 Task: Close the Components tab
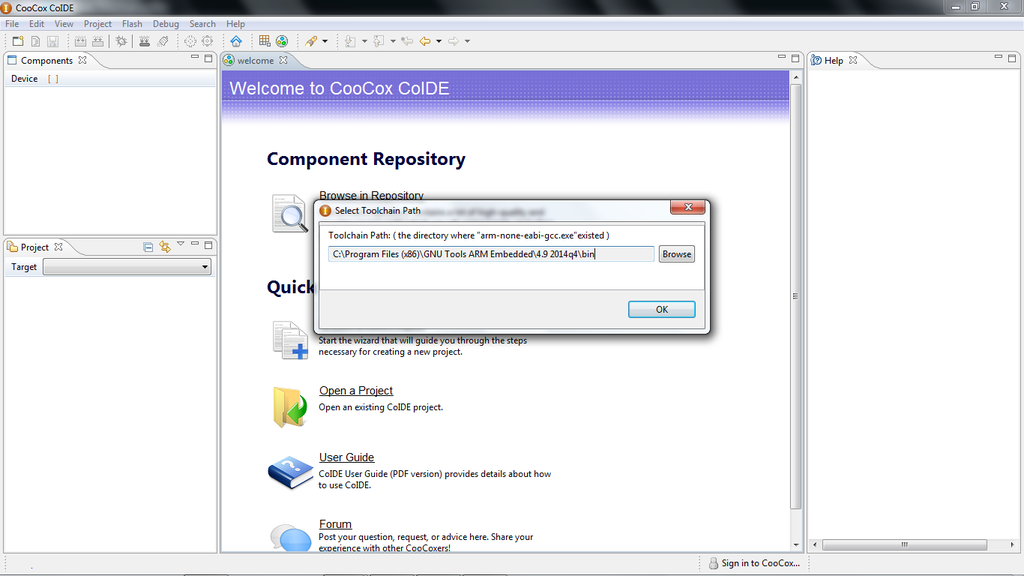82,60
